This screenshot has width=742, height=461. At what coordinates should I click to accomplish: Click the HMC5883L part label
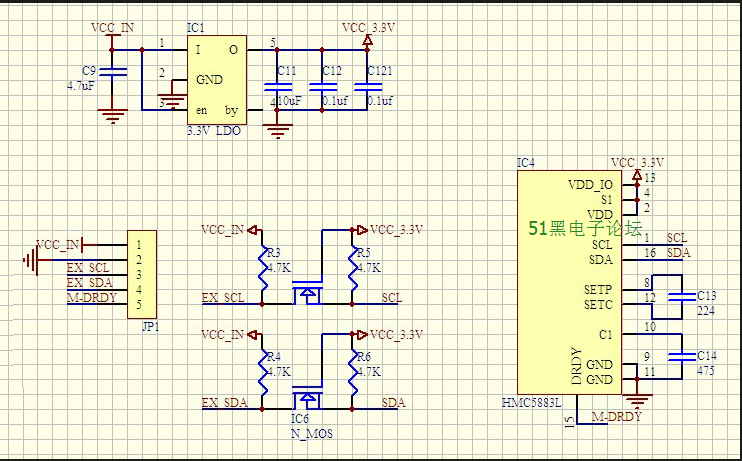point(531,403)
